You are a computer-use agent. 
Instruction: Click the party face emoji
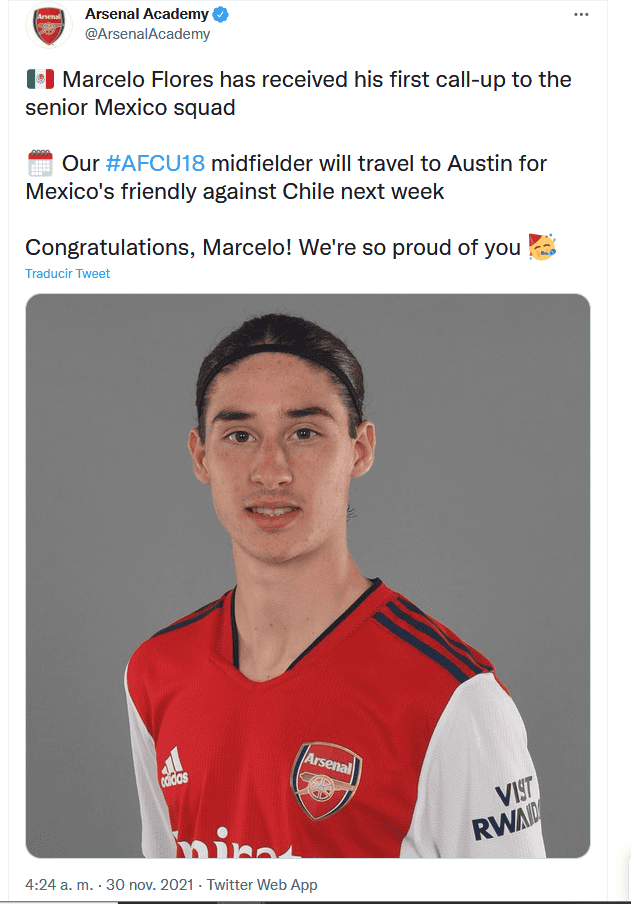point(542,246)
